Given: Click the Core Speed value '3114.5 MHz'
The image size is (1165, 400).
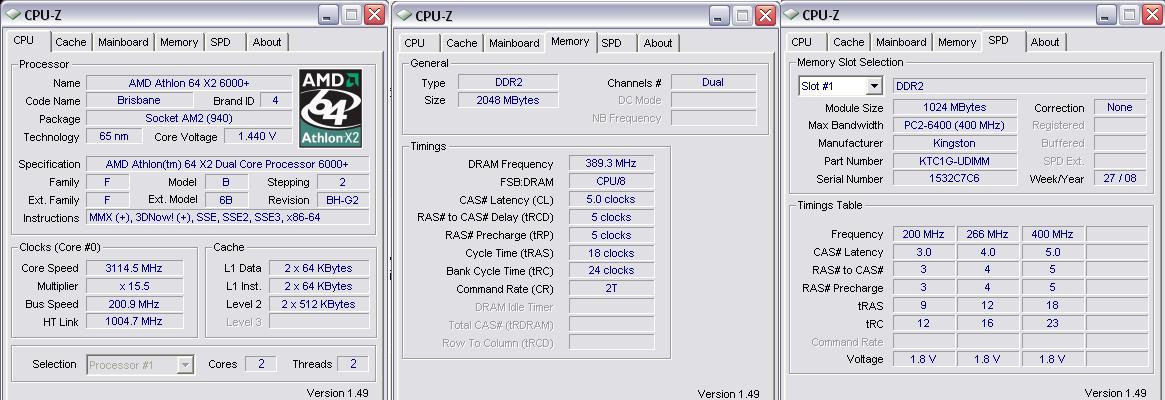Looking at the screenshot, I should click(134, 268).
